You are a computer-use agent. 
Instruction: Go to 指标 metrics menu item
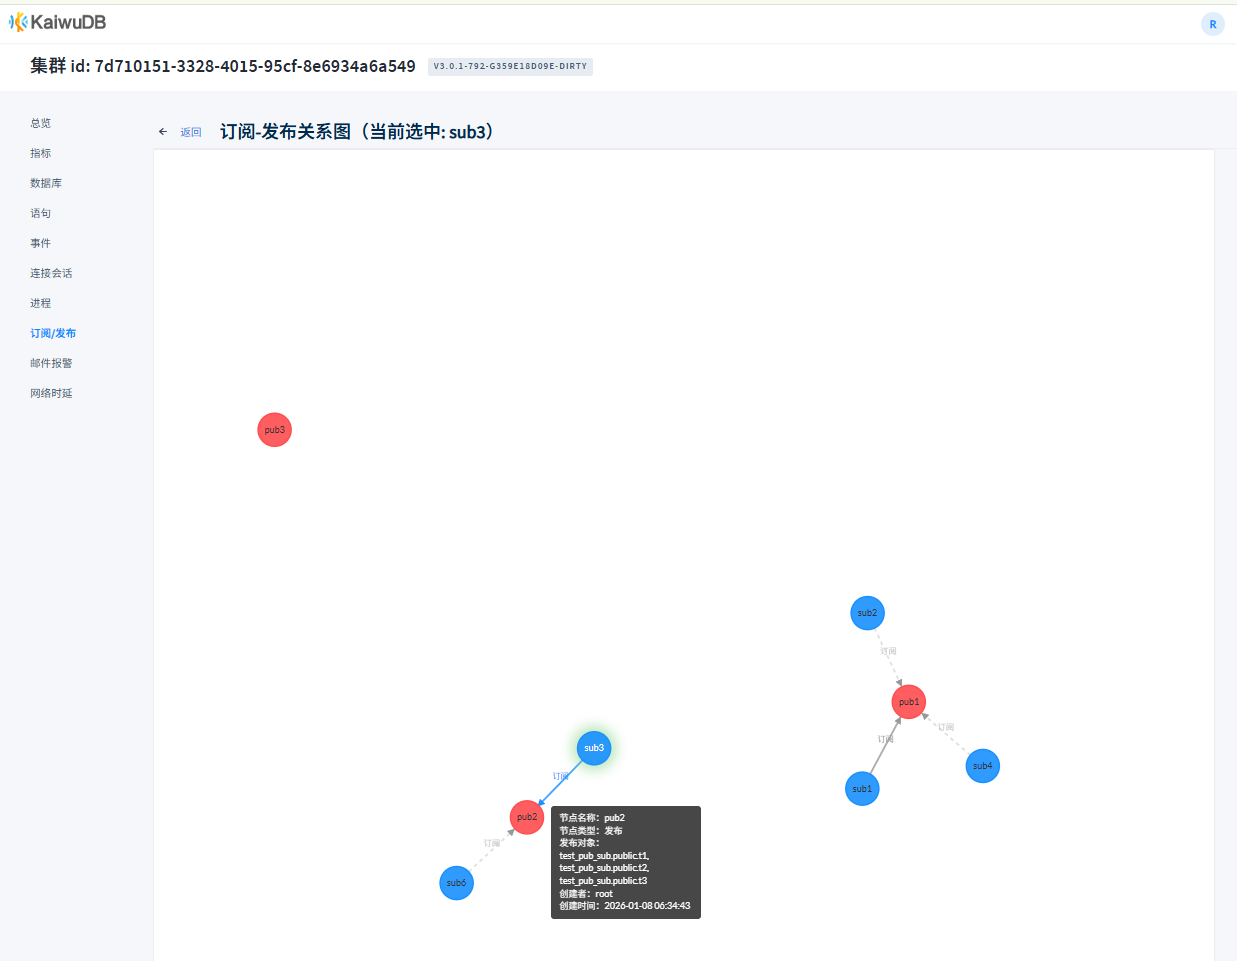click(41, 153)
